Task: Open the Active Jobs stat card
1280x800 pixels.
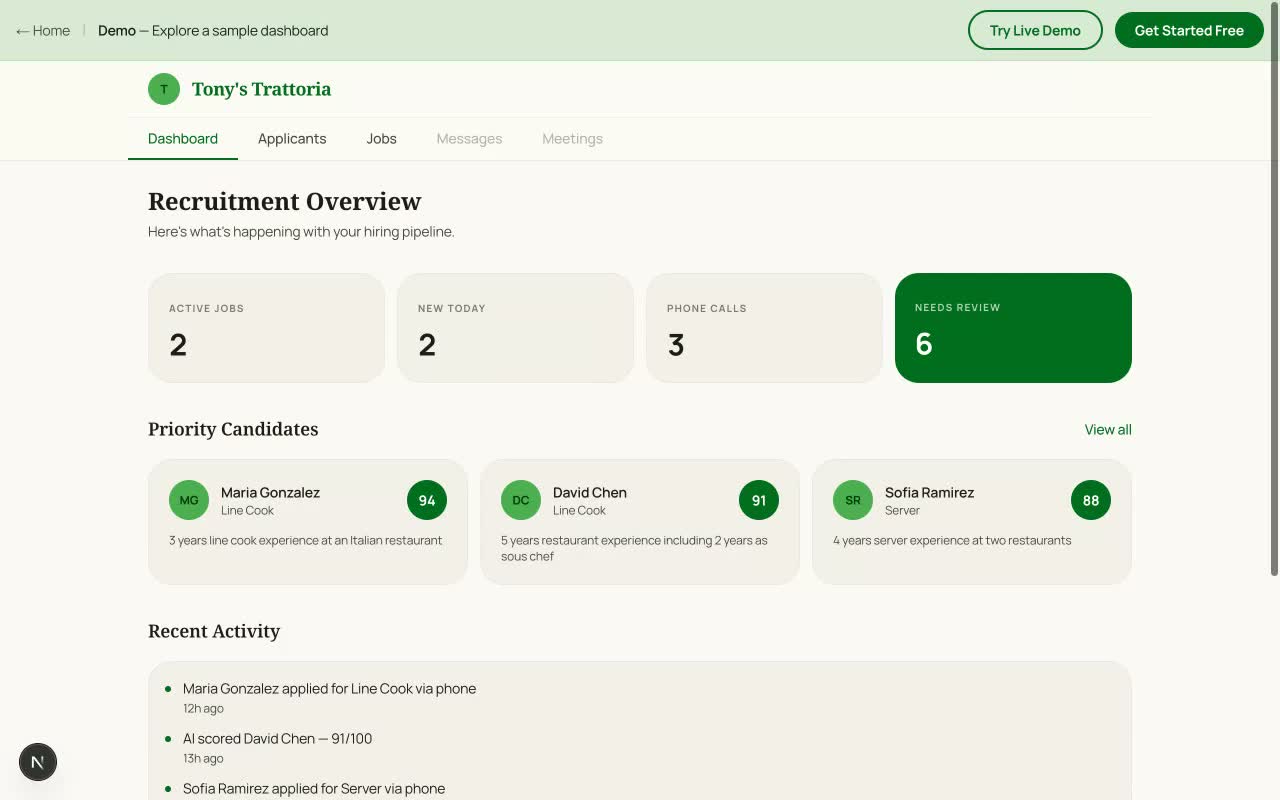Action: coord(266,328)
